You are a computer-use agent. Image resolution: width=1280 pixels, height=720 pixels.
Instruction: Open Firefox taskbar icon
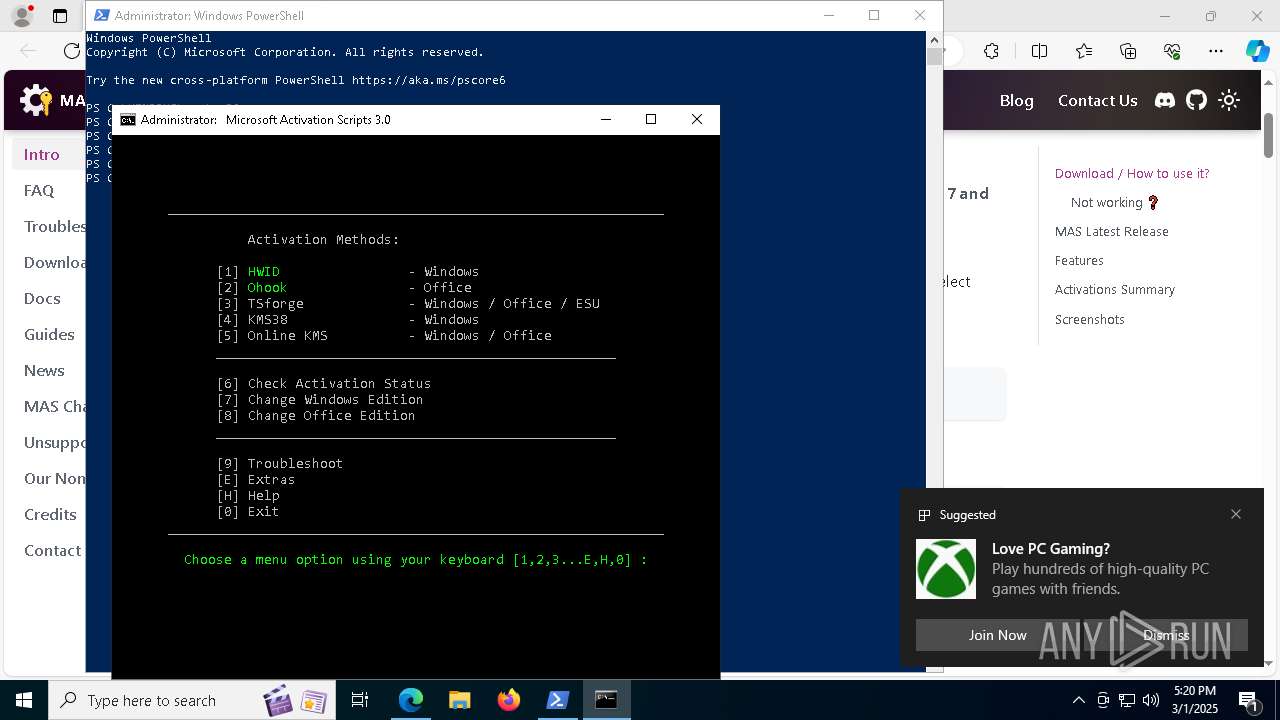[x=509, y=700]
